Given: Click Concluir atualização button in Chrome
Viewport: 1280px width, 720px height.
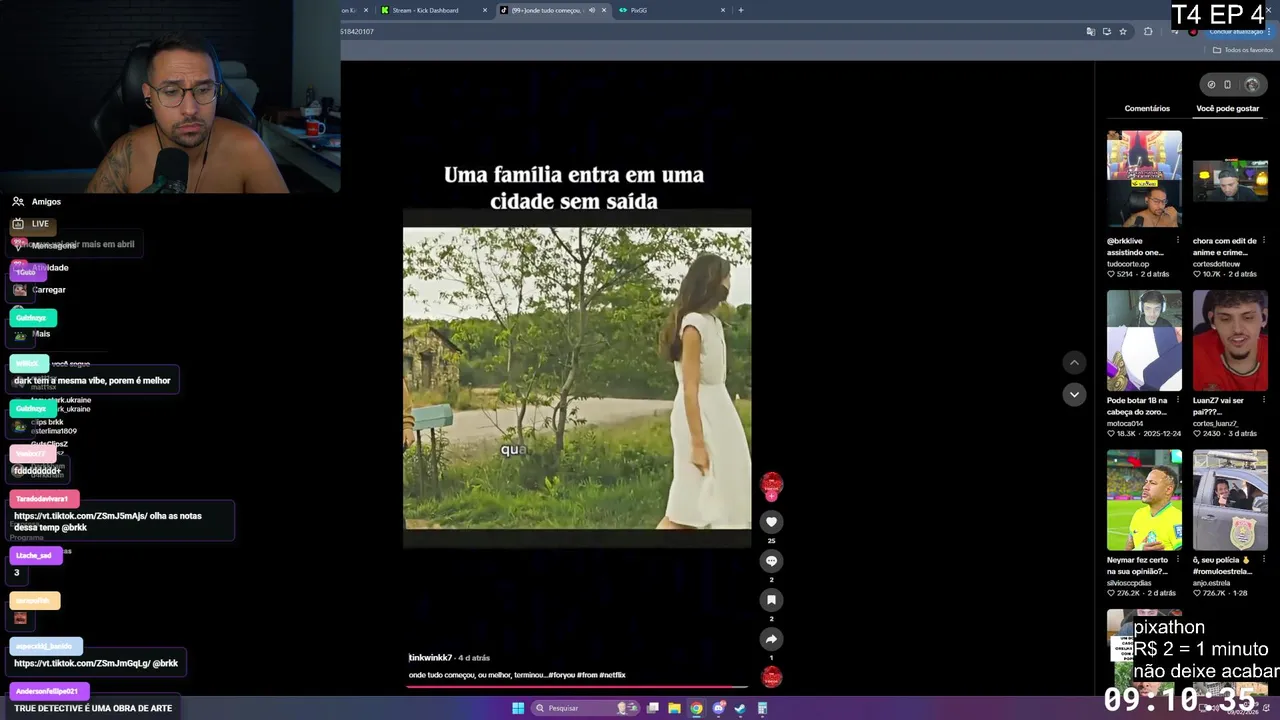Looking at the screenshot, I should point(1236,31).
